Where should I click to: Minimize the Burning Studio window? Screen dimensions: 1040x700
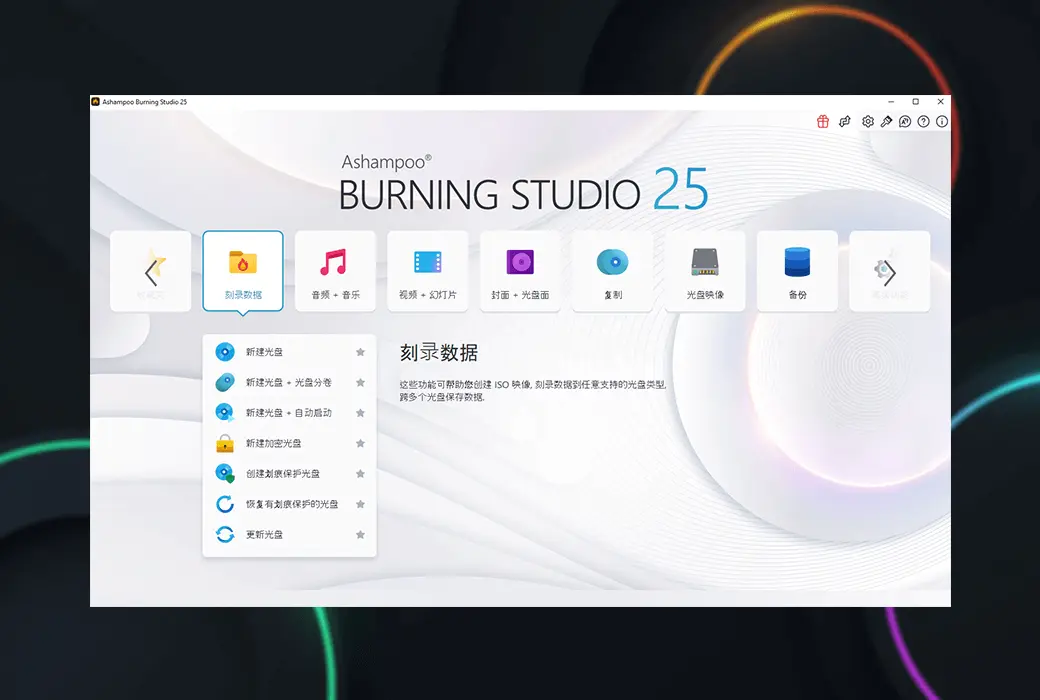[891, 102]
